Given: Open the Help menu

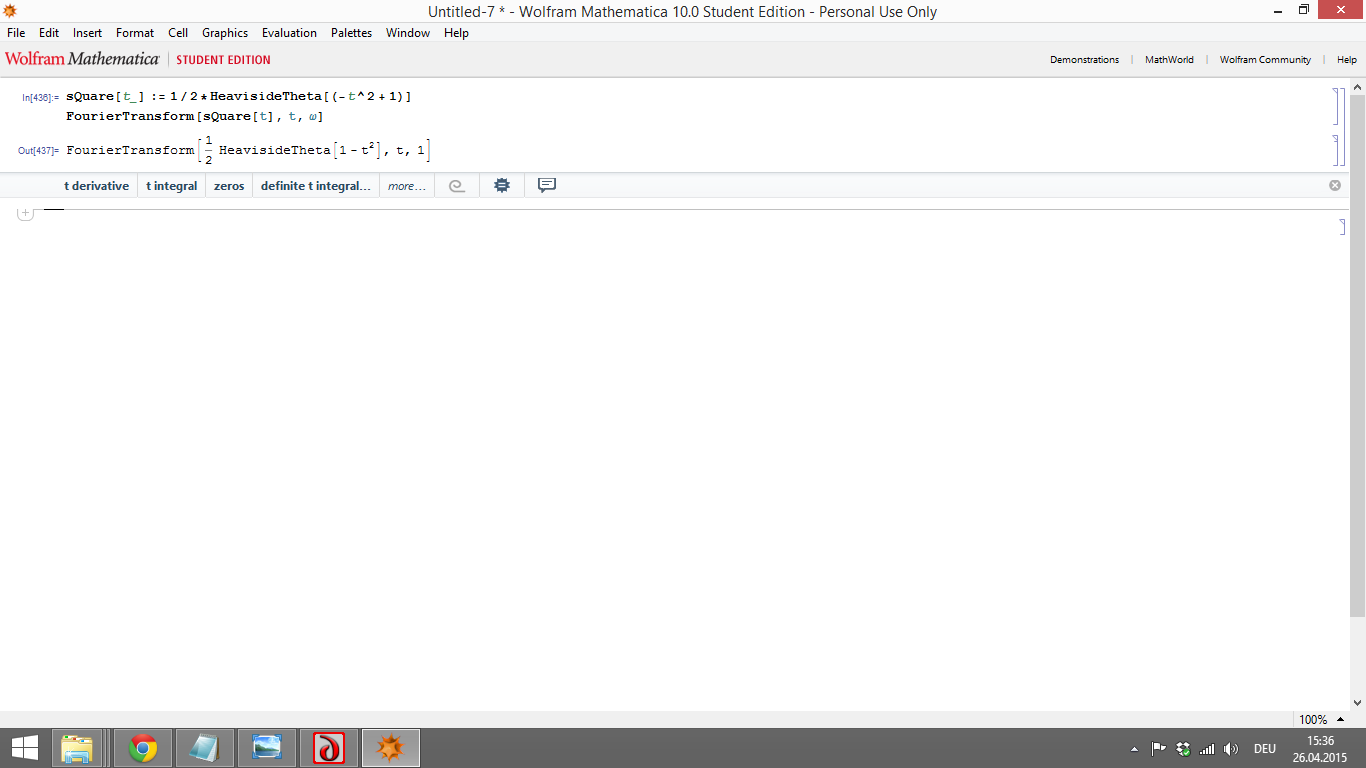Looking at the screenshot, I should [x=456, y=33].
